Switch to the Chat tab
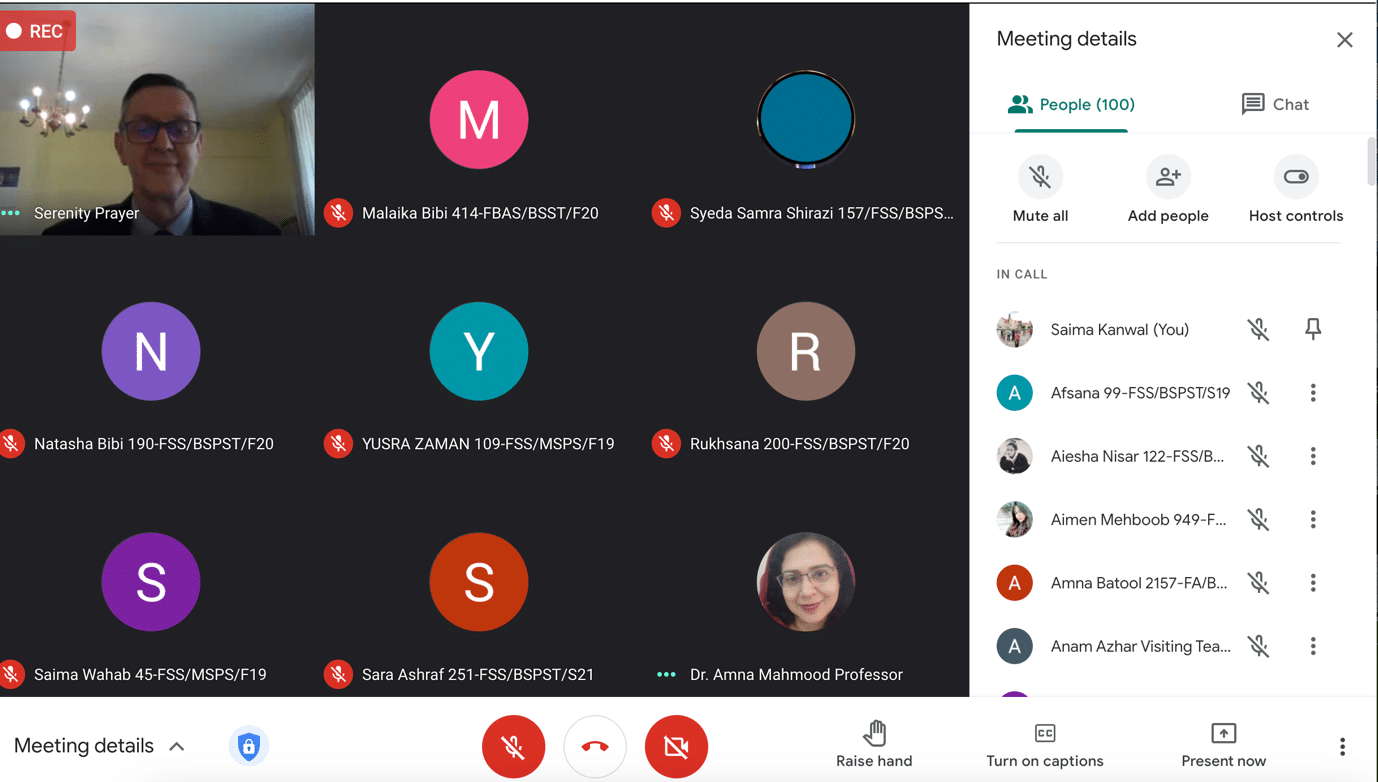This screenshot has width=1378, height=782. coord(1275,104)
